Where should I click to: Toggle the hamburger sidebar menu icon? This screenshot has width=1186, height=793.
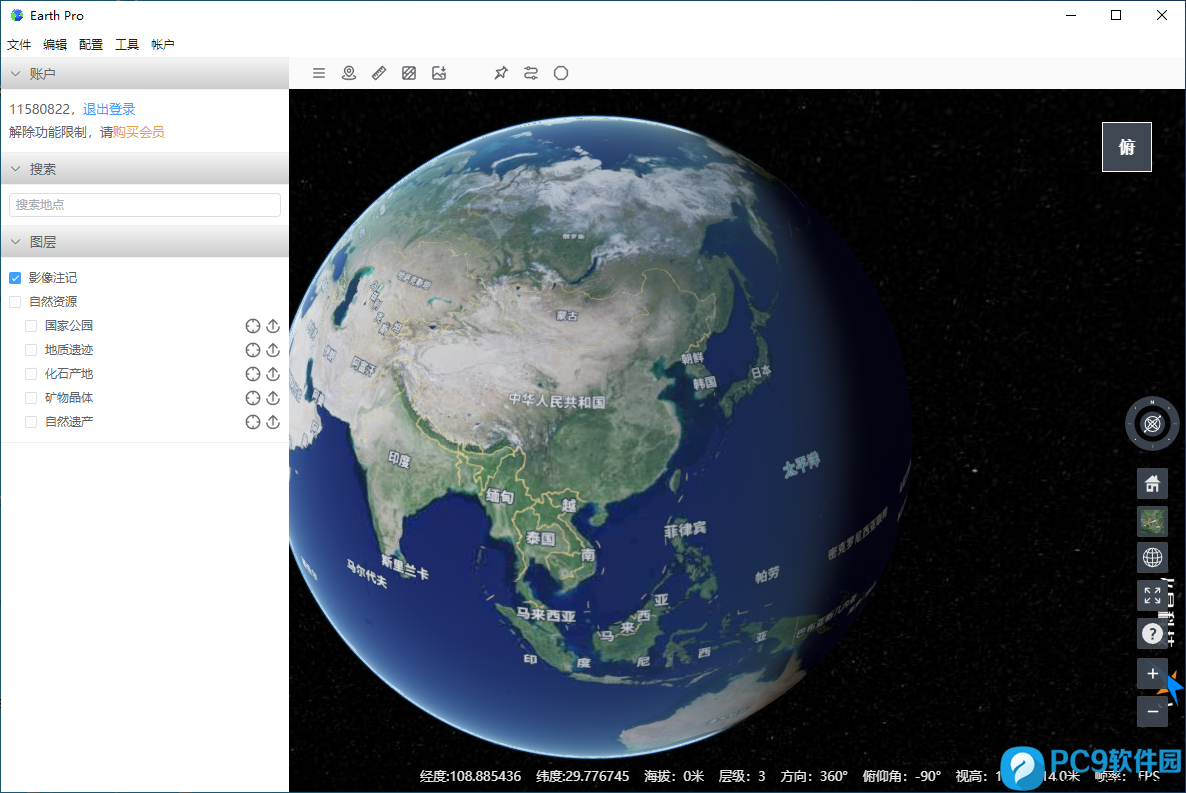(318, 73)
